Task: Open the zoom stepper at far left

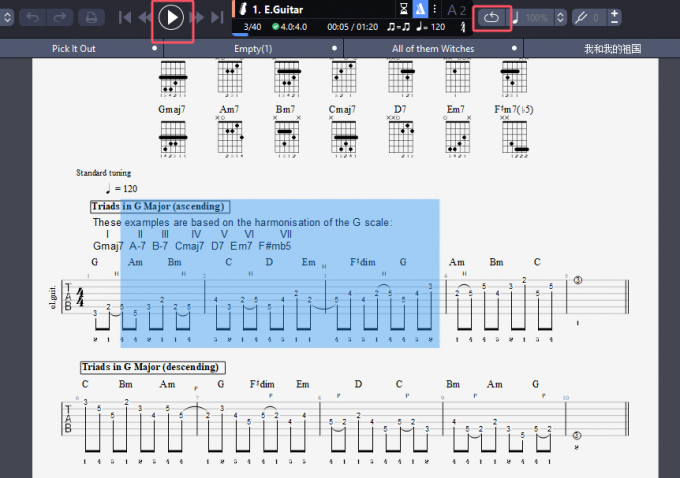Action: (x=5, y=18)
